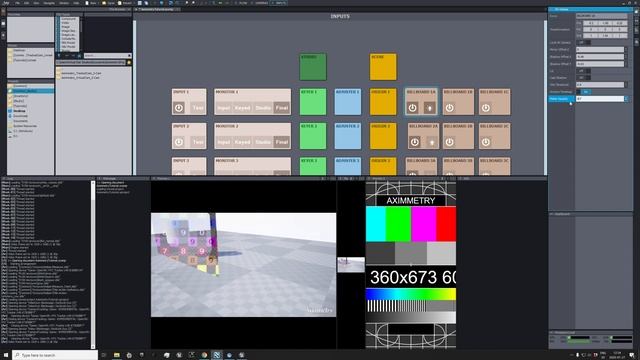
Task: Click Shadow Offset X stepper arrows
Action: coord(627,57)
